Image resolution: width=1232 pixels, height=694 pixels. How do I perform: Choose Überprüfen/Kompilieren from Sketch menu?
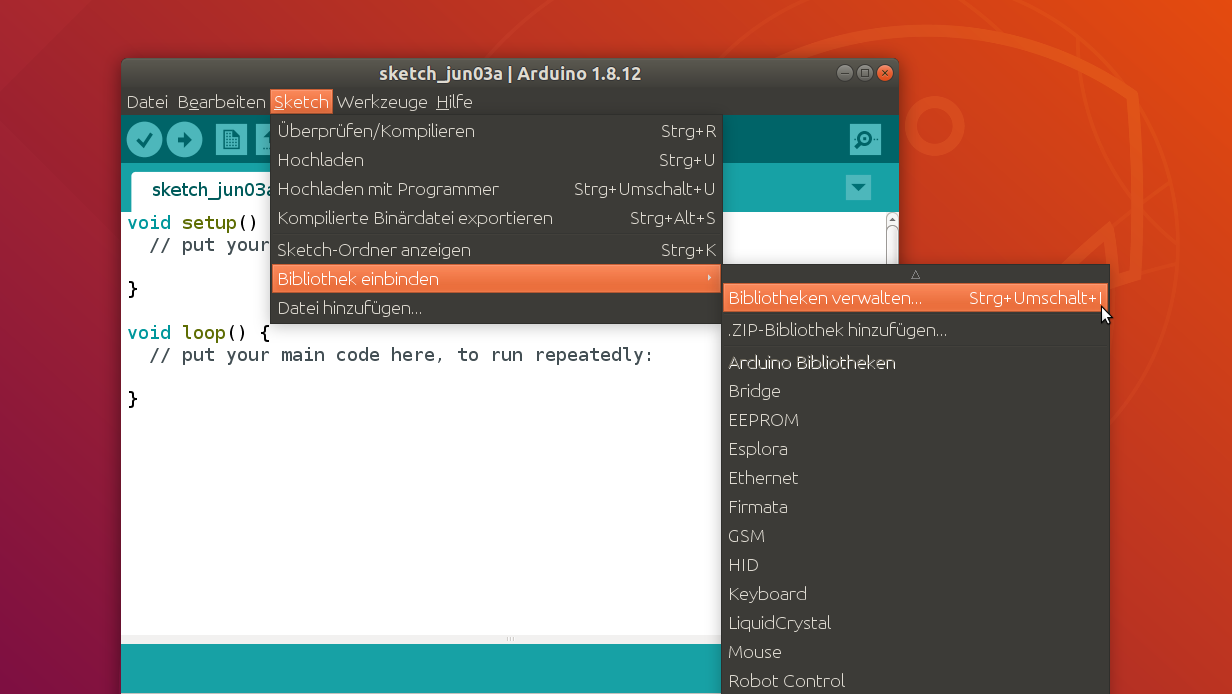click(496, 131)
